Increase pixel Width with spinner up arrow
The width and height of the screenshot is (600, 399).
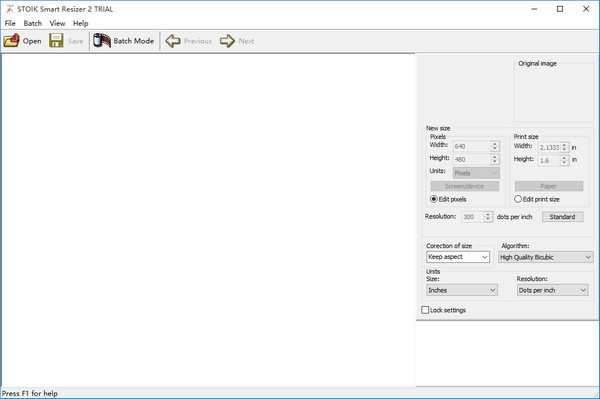pos(495,144)
